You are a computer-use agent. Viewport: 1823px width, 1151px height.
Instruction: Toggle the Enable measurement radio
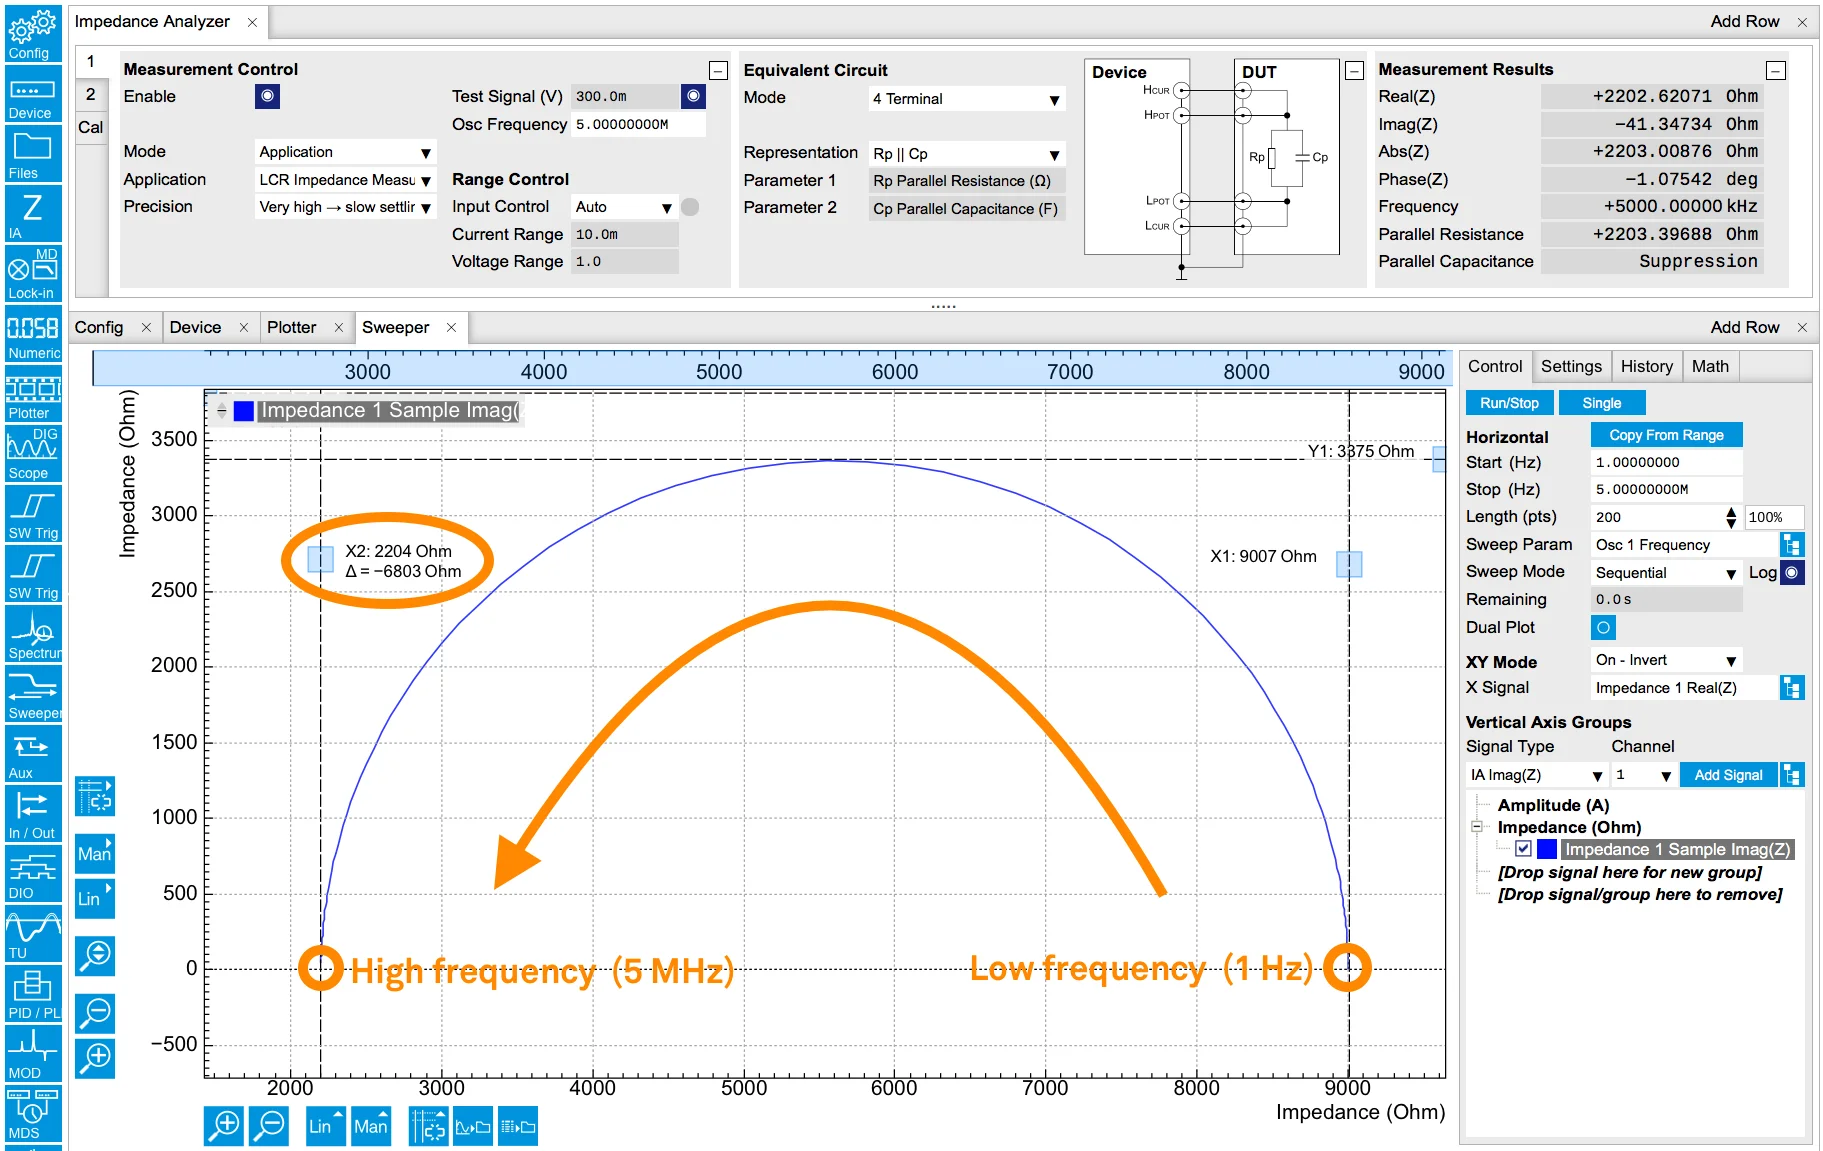(267, 96)
